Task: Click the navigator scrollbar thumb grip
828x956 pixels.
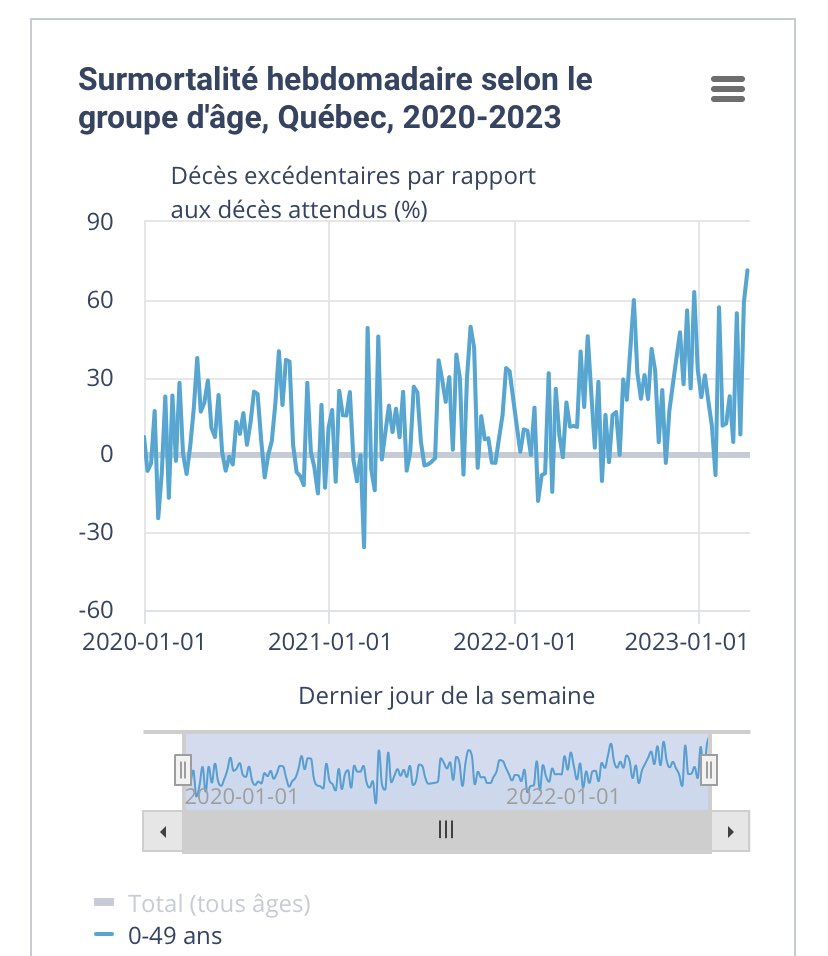Action: coord(446,830)
